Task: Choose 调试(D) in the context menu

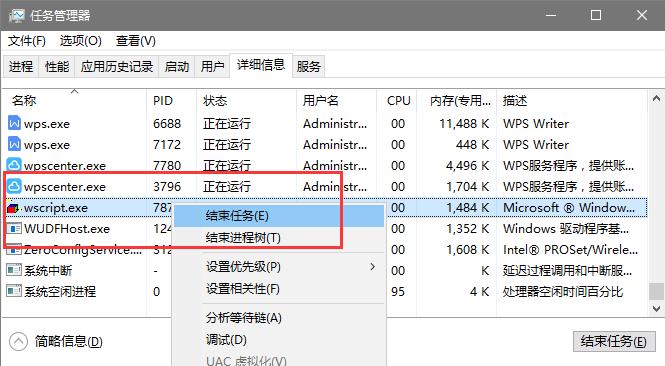Action: [279, 340]
